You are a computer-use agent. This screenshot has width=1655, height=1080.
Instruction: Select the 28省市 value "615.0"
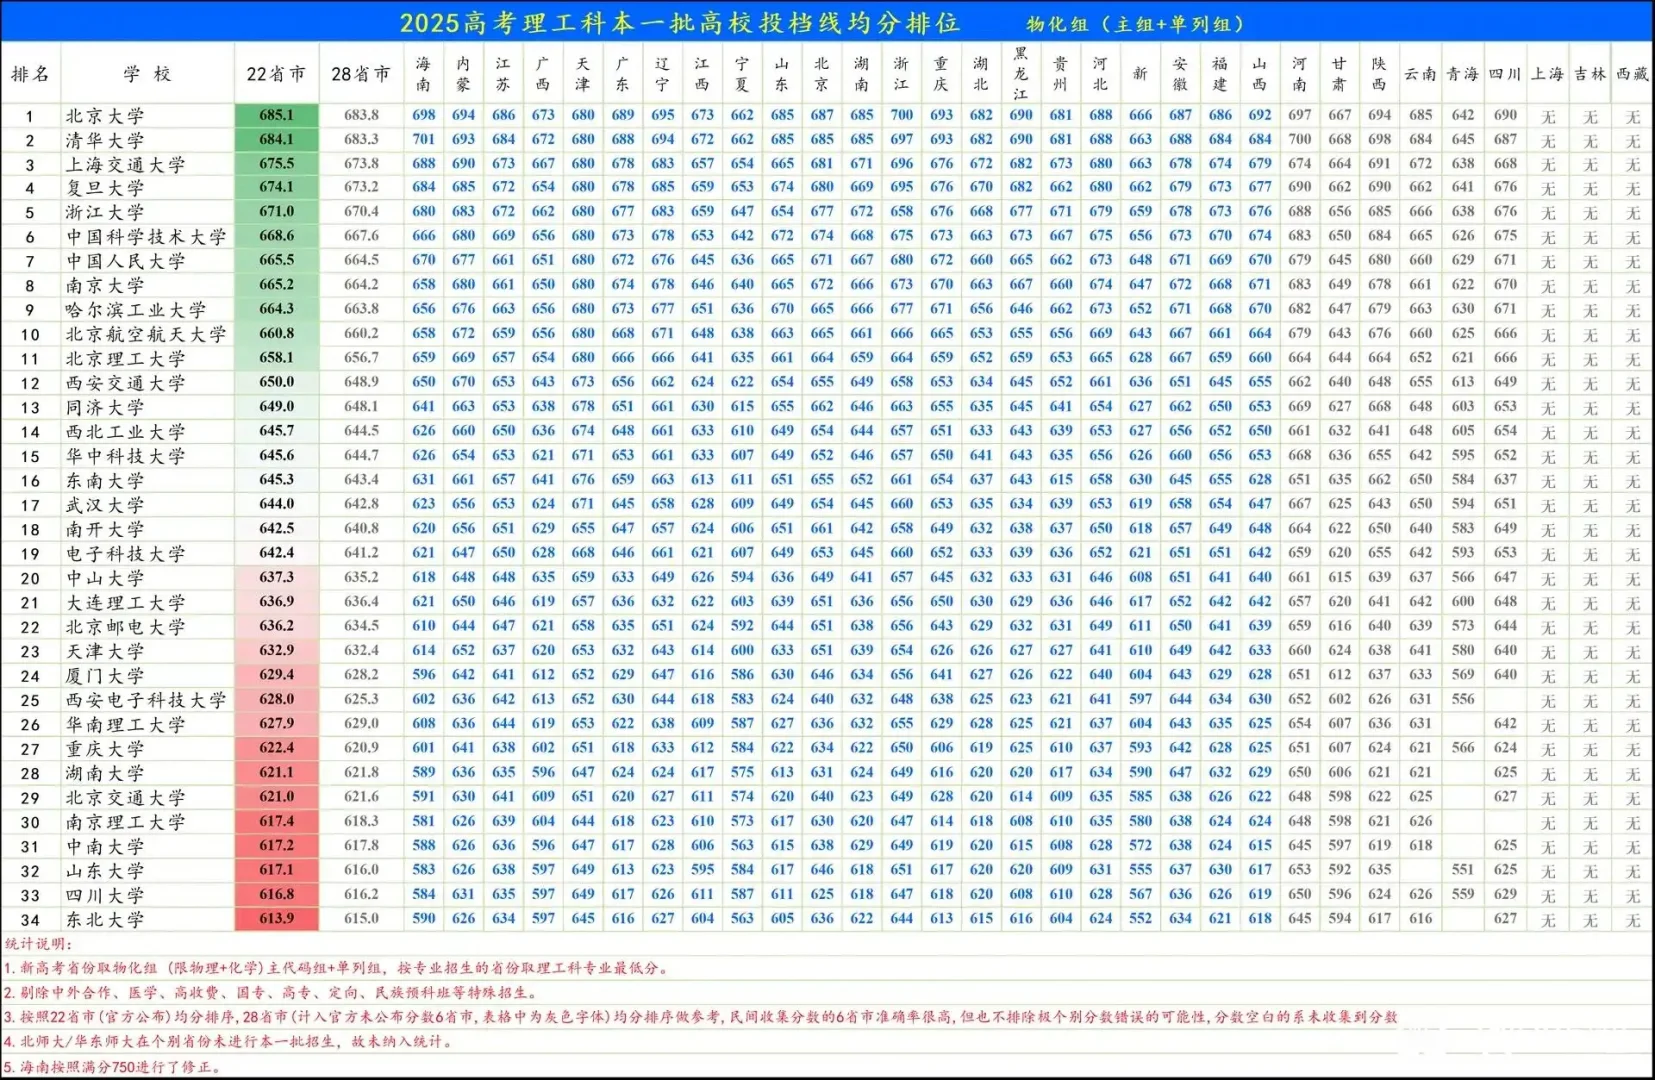(x=361, y=918)
